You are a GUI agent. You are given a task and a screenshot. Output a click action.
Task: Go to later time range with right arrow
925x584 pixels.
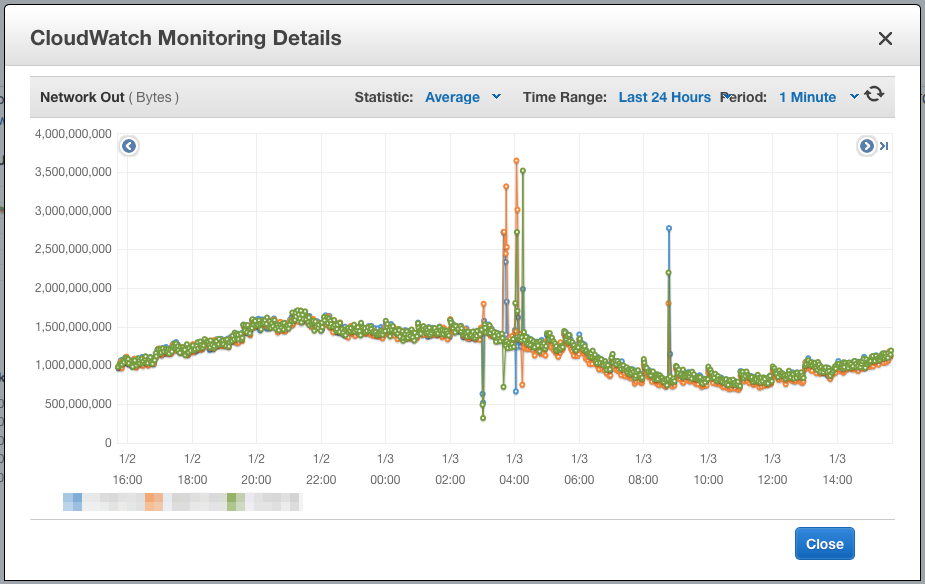pos(866,146)
